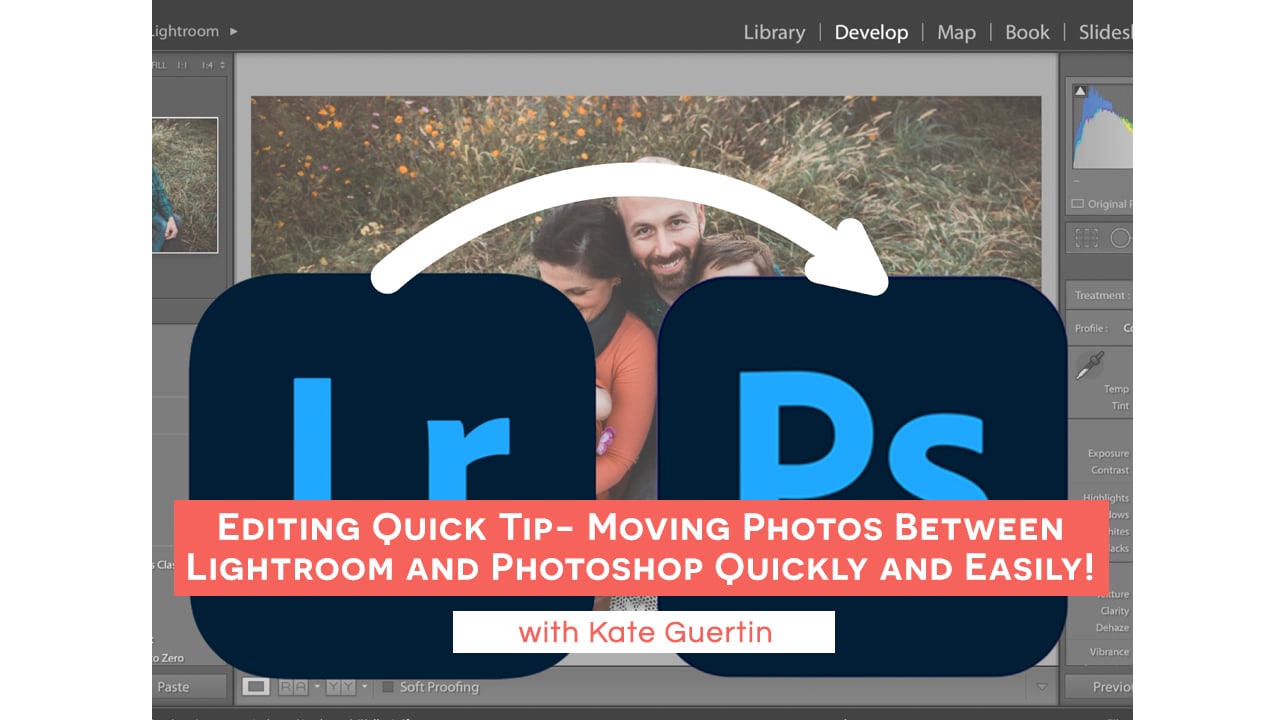The height and width of the screenshot is (720, 1280).
Task: Click the Contrast label
Action: pyautogui.click(x=1110, y=470)
